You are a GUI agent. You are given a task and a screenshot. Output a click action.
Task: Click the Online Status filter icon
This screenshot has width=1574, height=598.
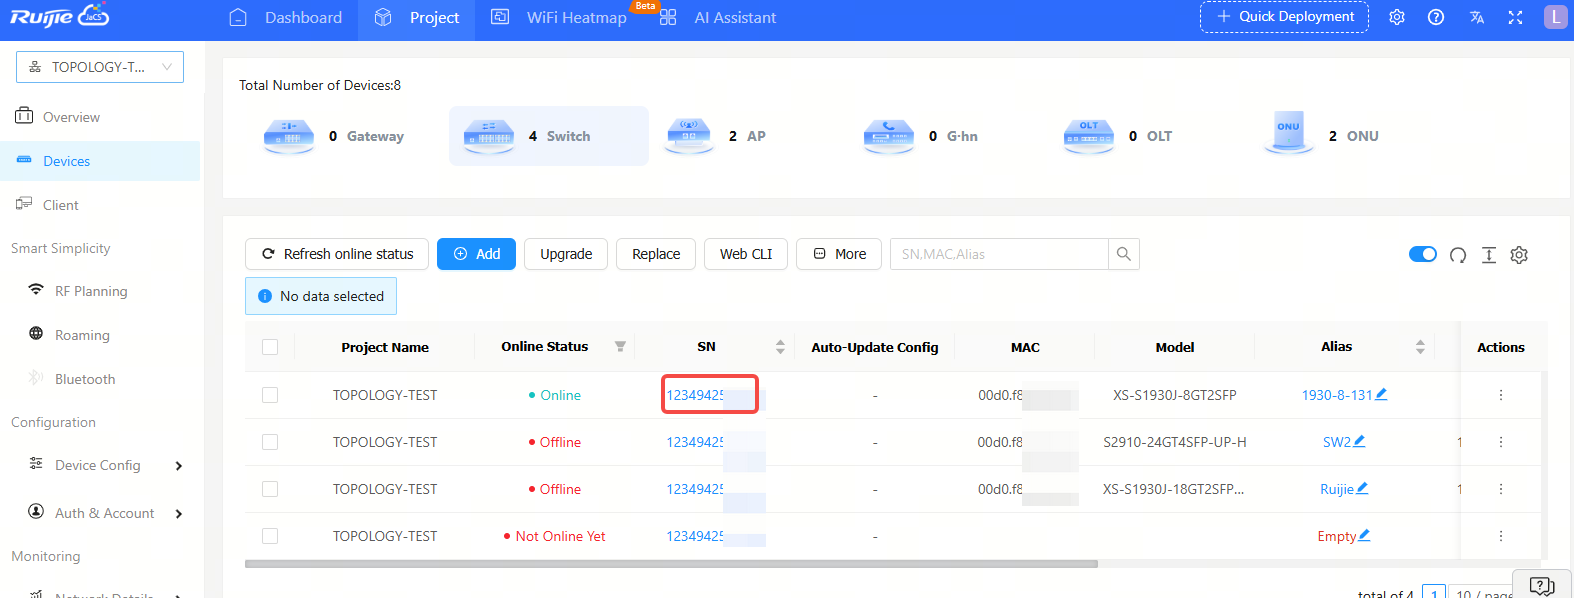[x=620, y=347]
